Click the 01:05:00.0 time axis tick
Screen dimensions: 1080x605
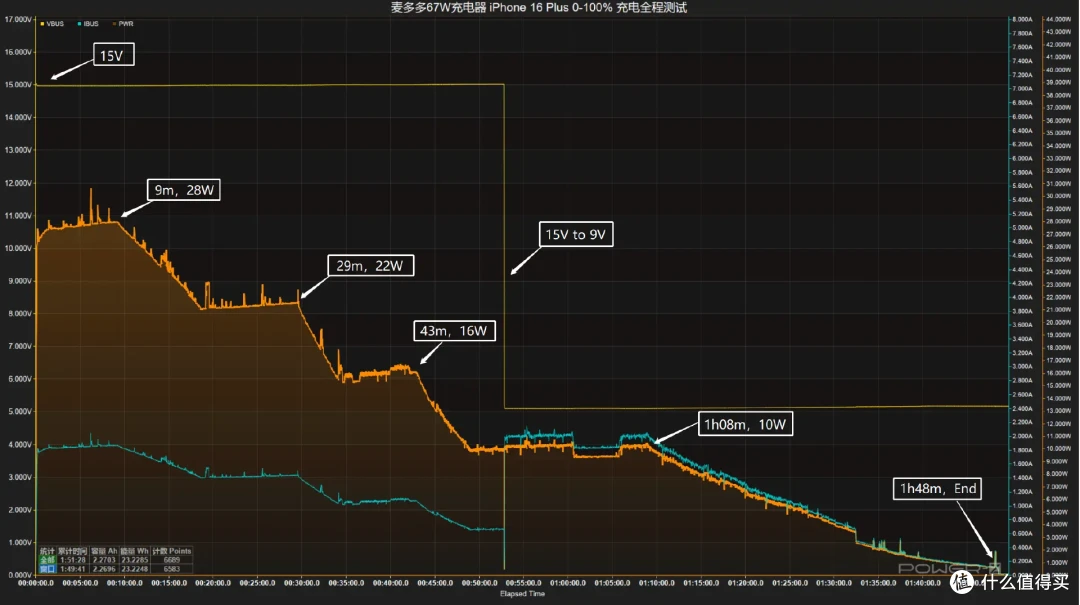click(x=612, y=583)
